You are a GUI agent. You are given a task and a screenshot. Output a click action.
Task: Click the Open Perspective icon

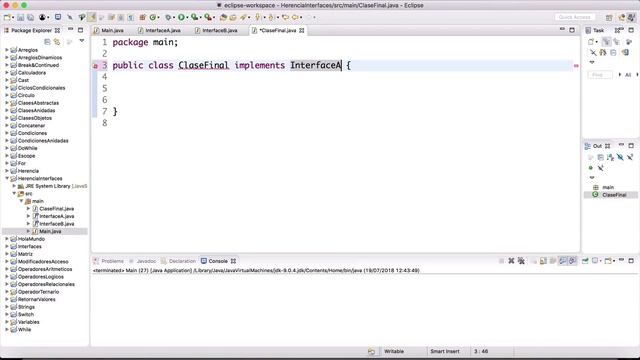(x=609, y=18)
